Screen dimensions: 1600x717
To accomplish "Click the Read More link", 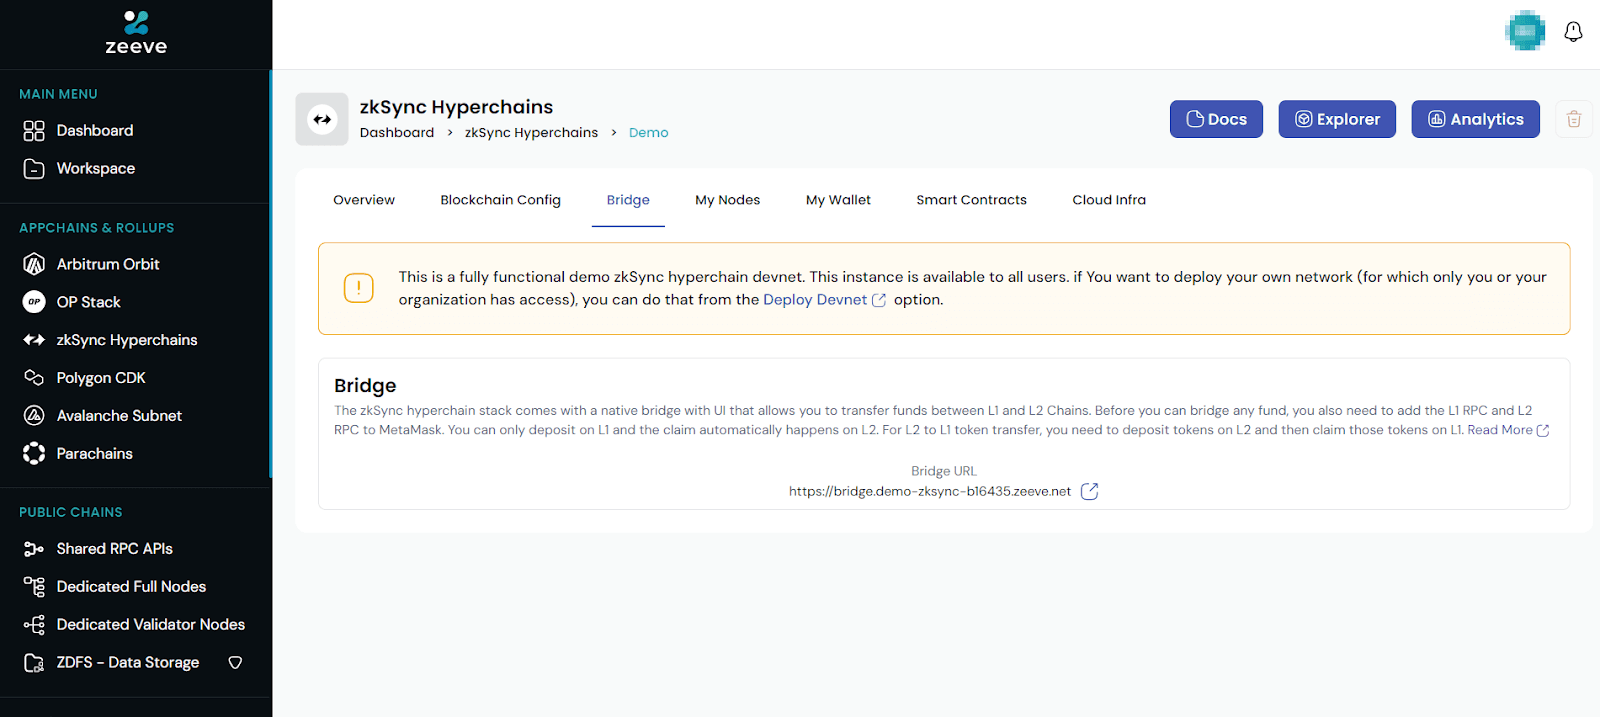I will [x=1500, y=430].
